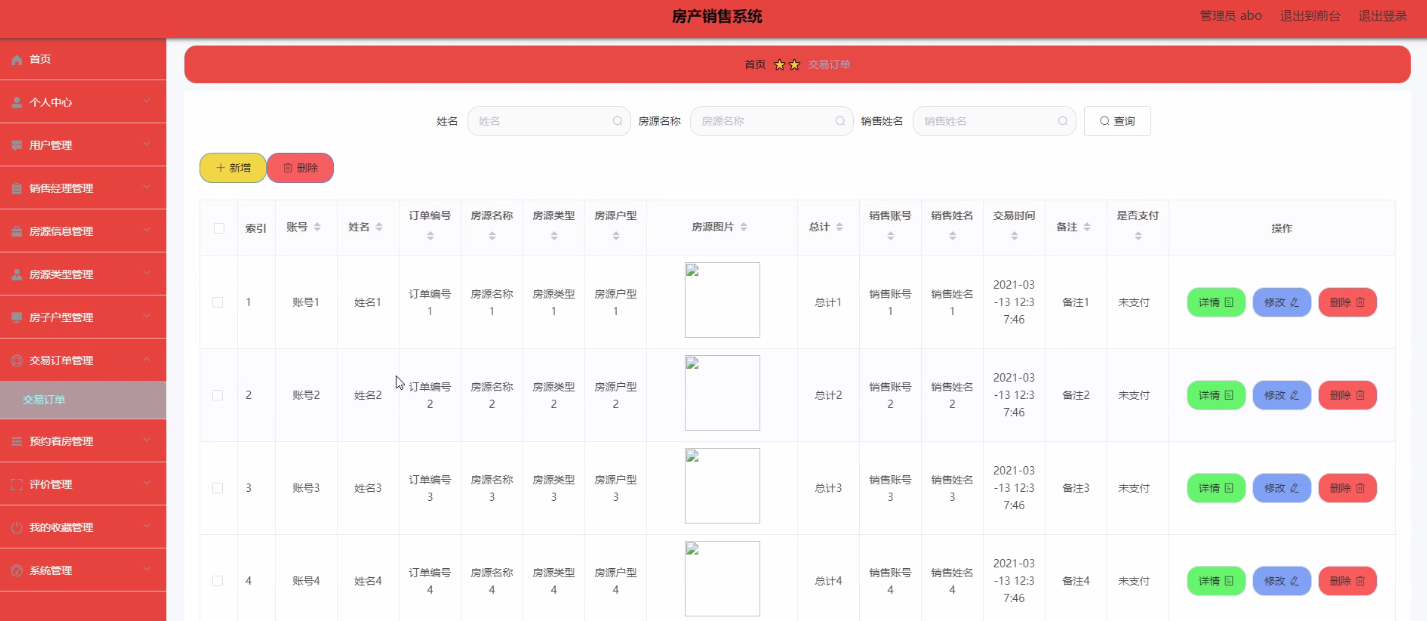Click the icon beside 交易订单管理

tap(16, 361)
